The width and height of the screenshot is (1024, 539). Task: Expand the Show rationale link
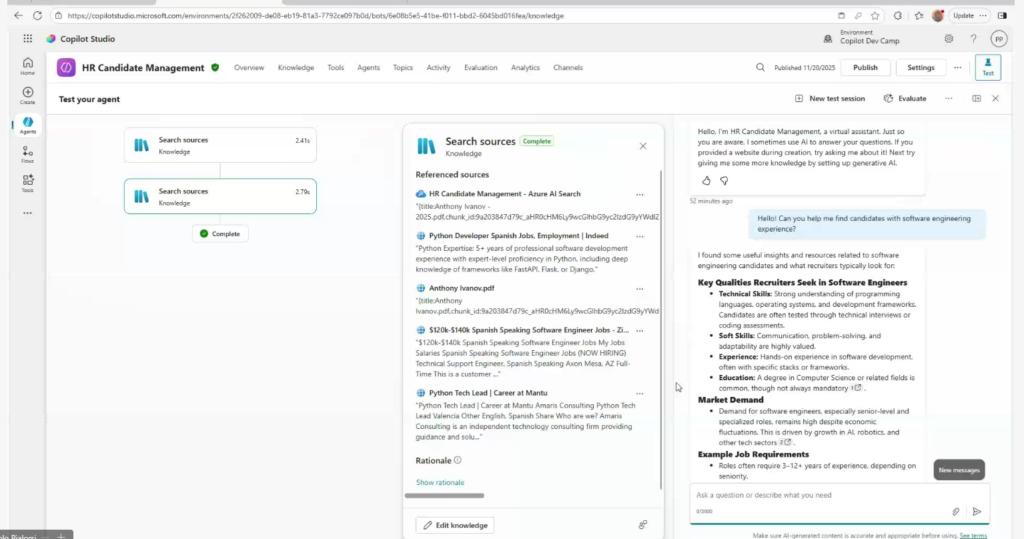[440, 482]
